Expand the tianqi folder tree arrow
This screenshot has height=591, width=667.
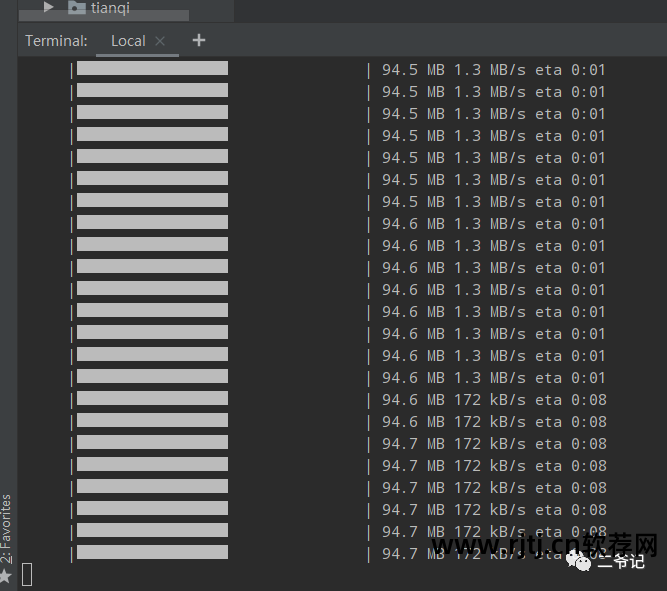click(48, 7)
